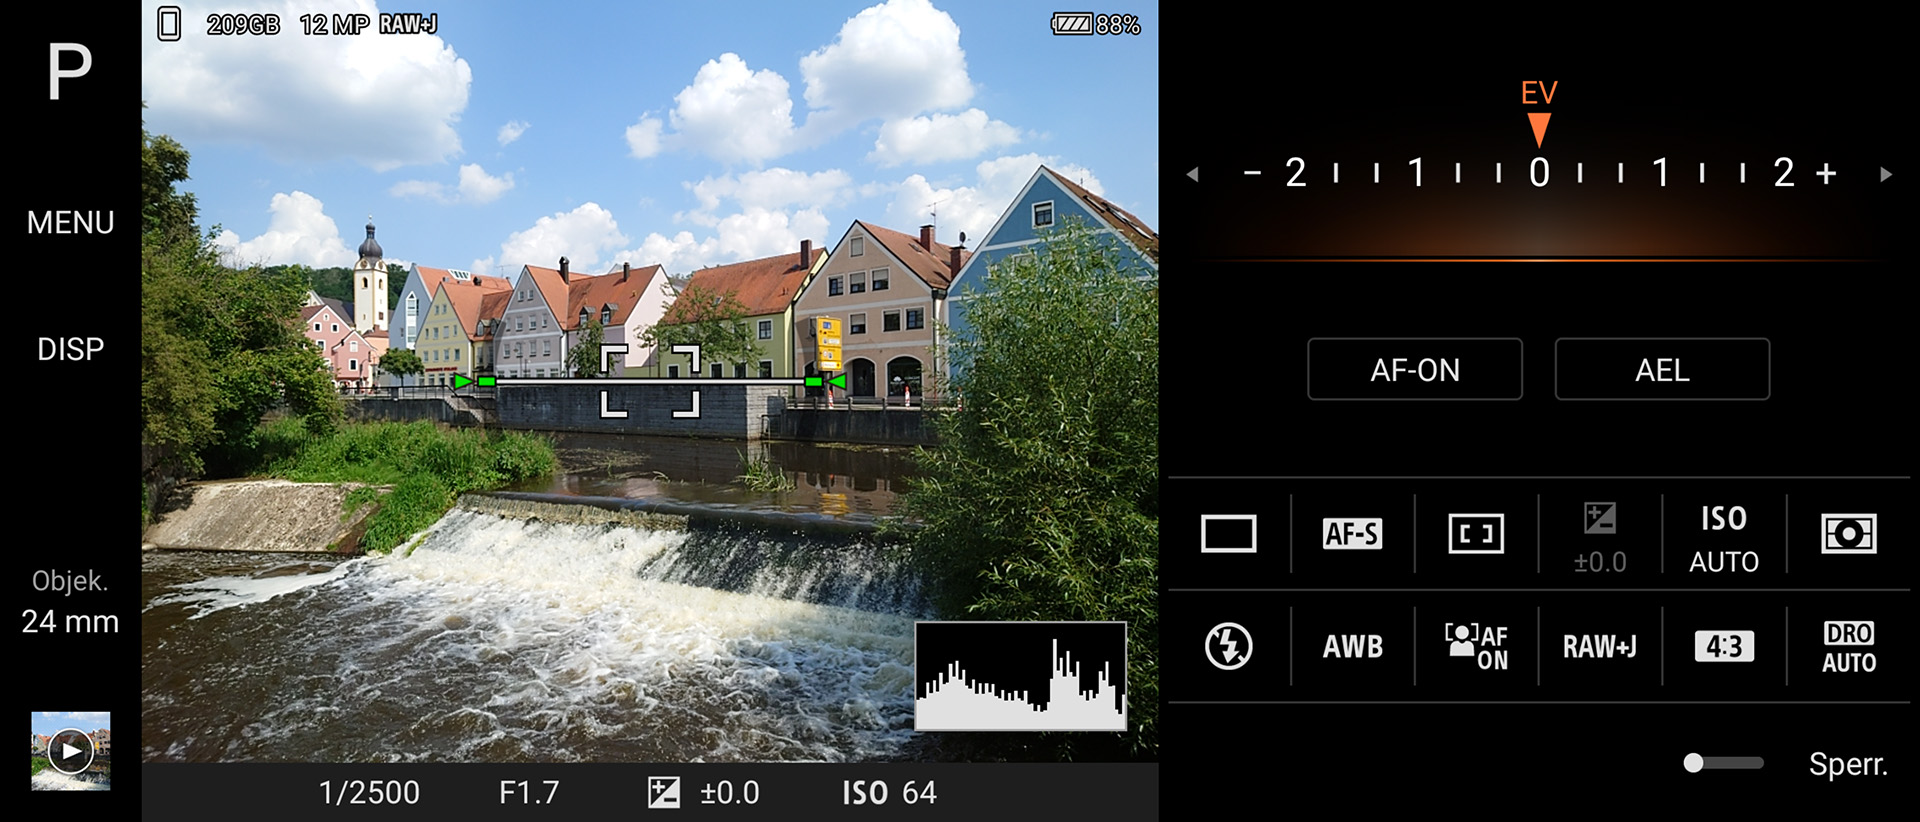Toggle the AEL exposure lock
The image size is (1920, 822).
pyautogui.click(x=1662, y=370)
